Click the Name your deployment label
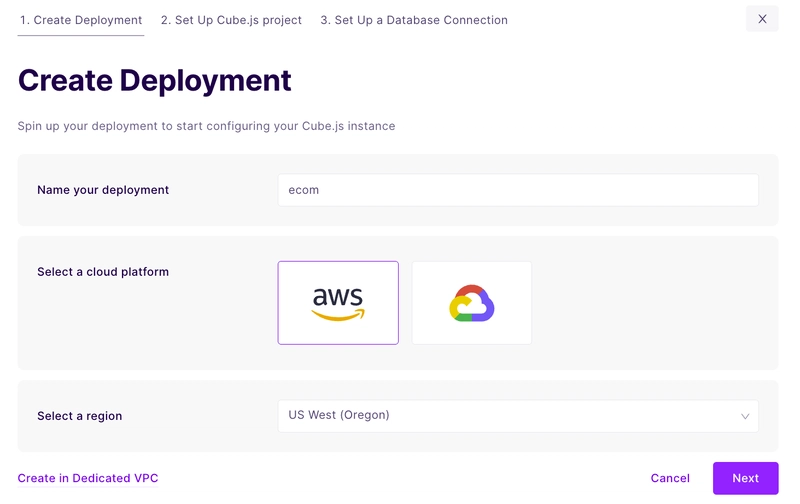800x504 pixels. click(103, 190)
